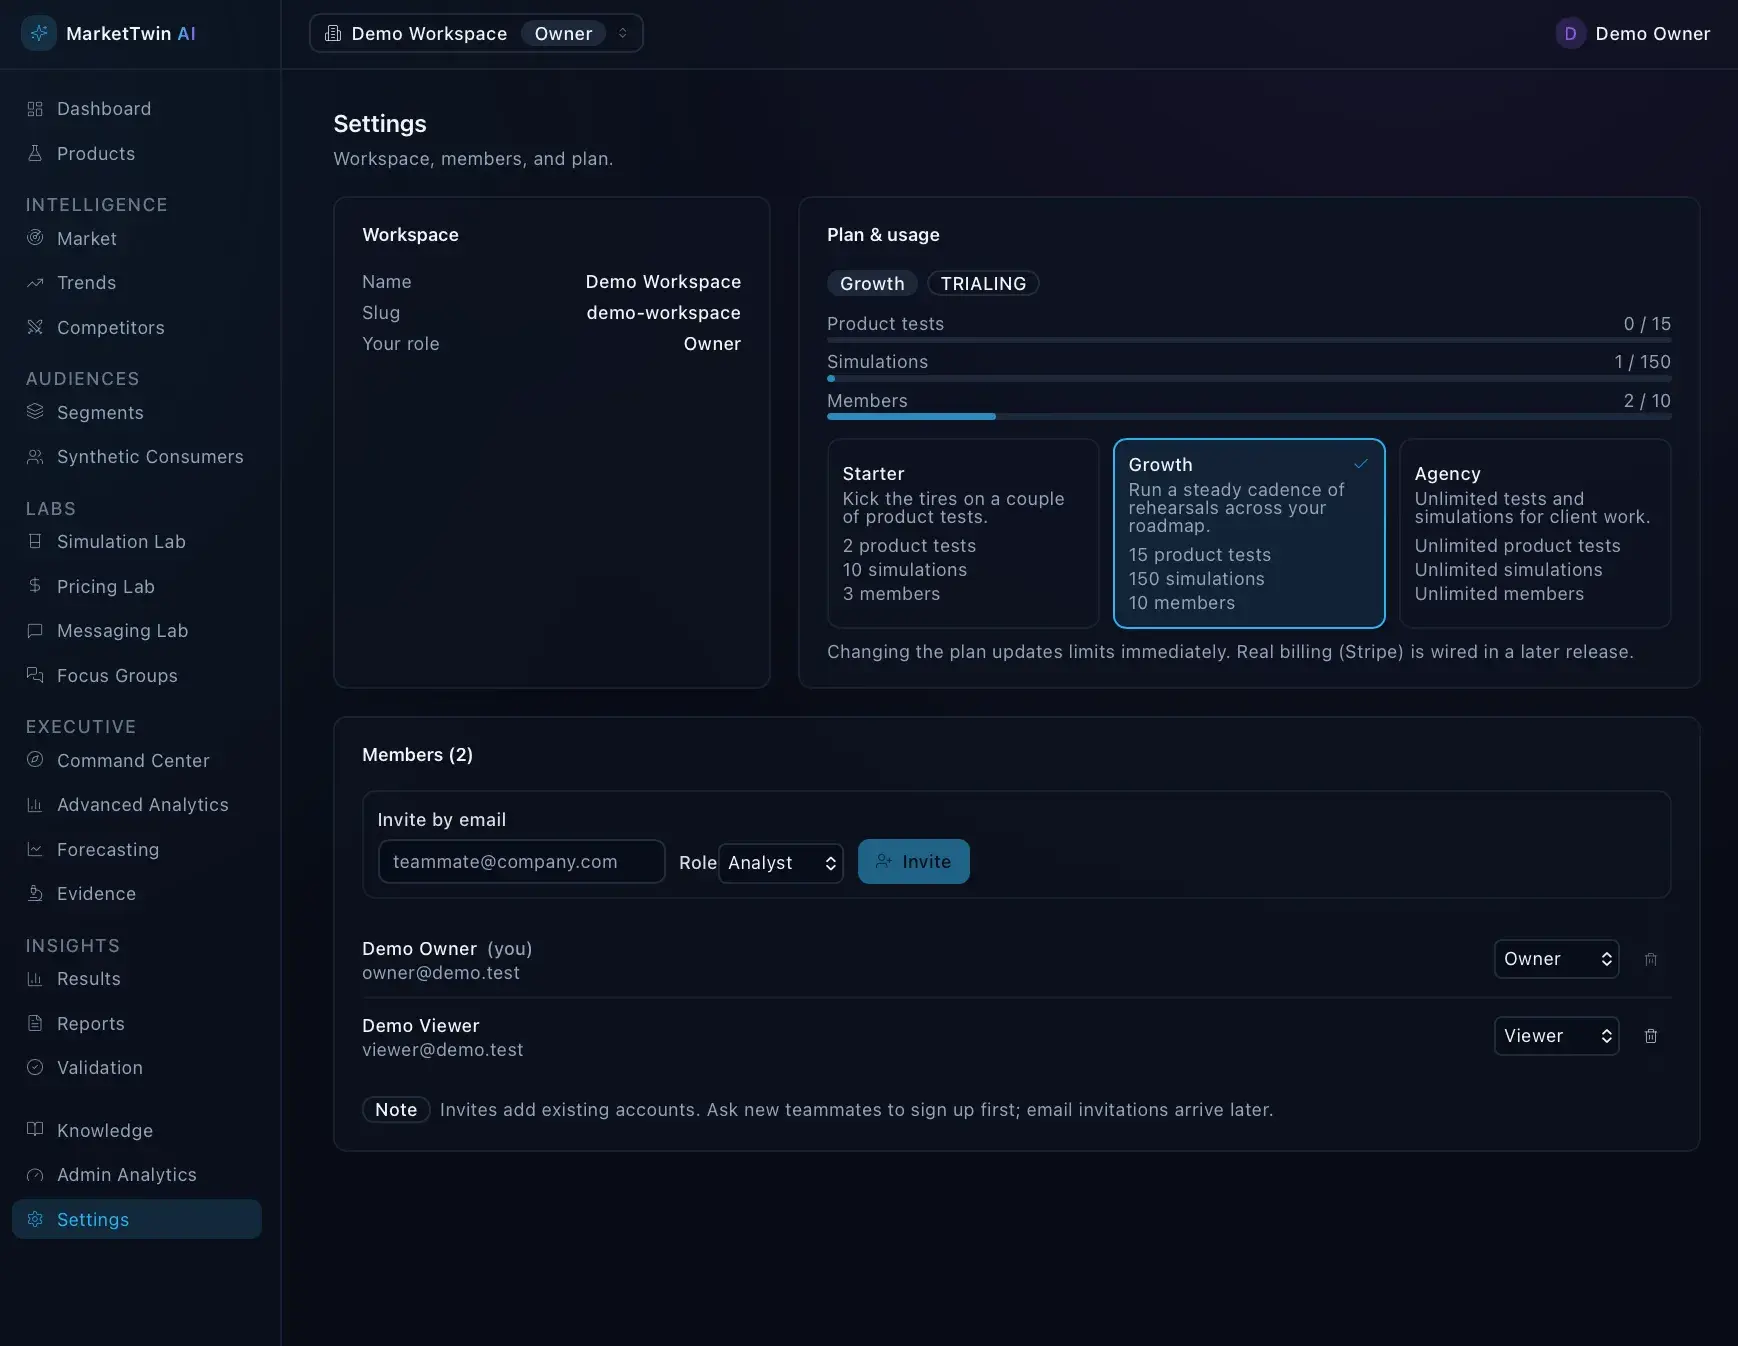Go to the Reports page

(90, 1023)
